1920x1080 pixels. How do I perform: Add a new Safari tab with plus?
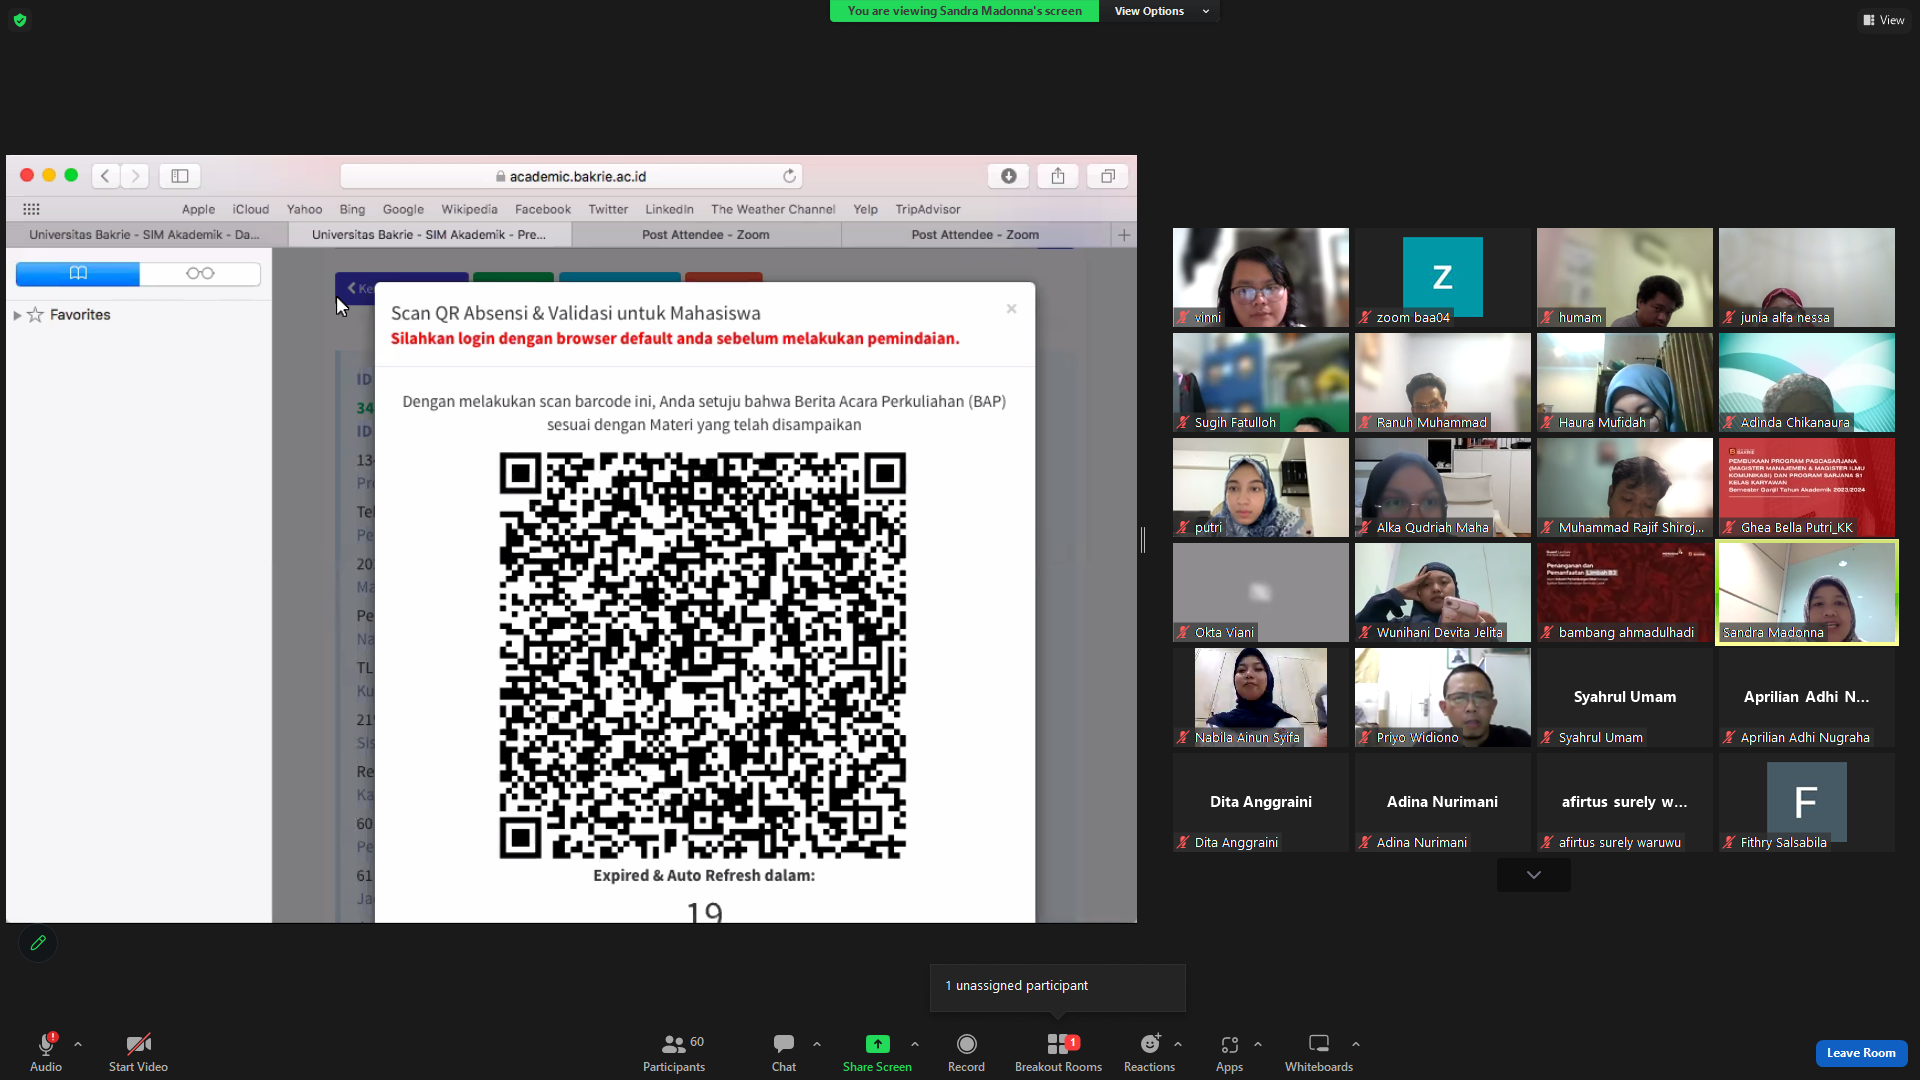point(1124,235)
